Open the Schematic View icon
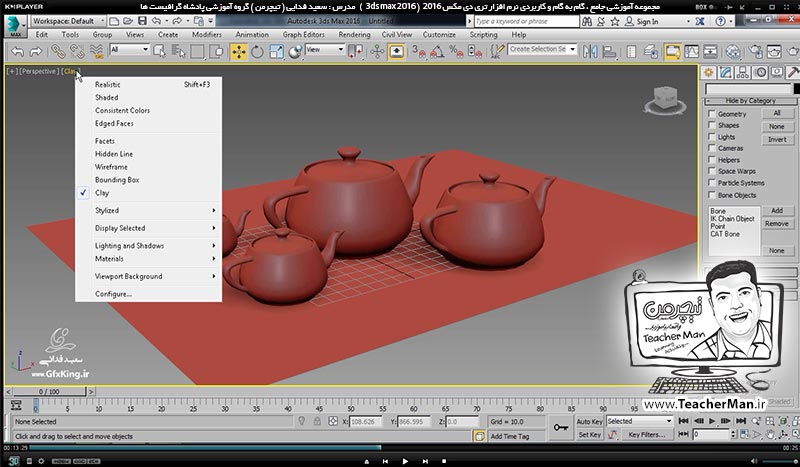The image size is (800, 467). click(x=710, y=51)
